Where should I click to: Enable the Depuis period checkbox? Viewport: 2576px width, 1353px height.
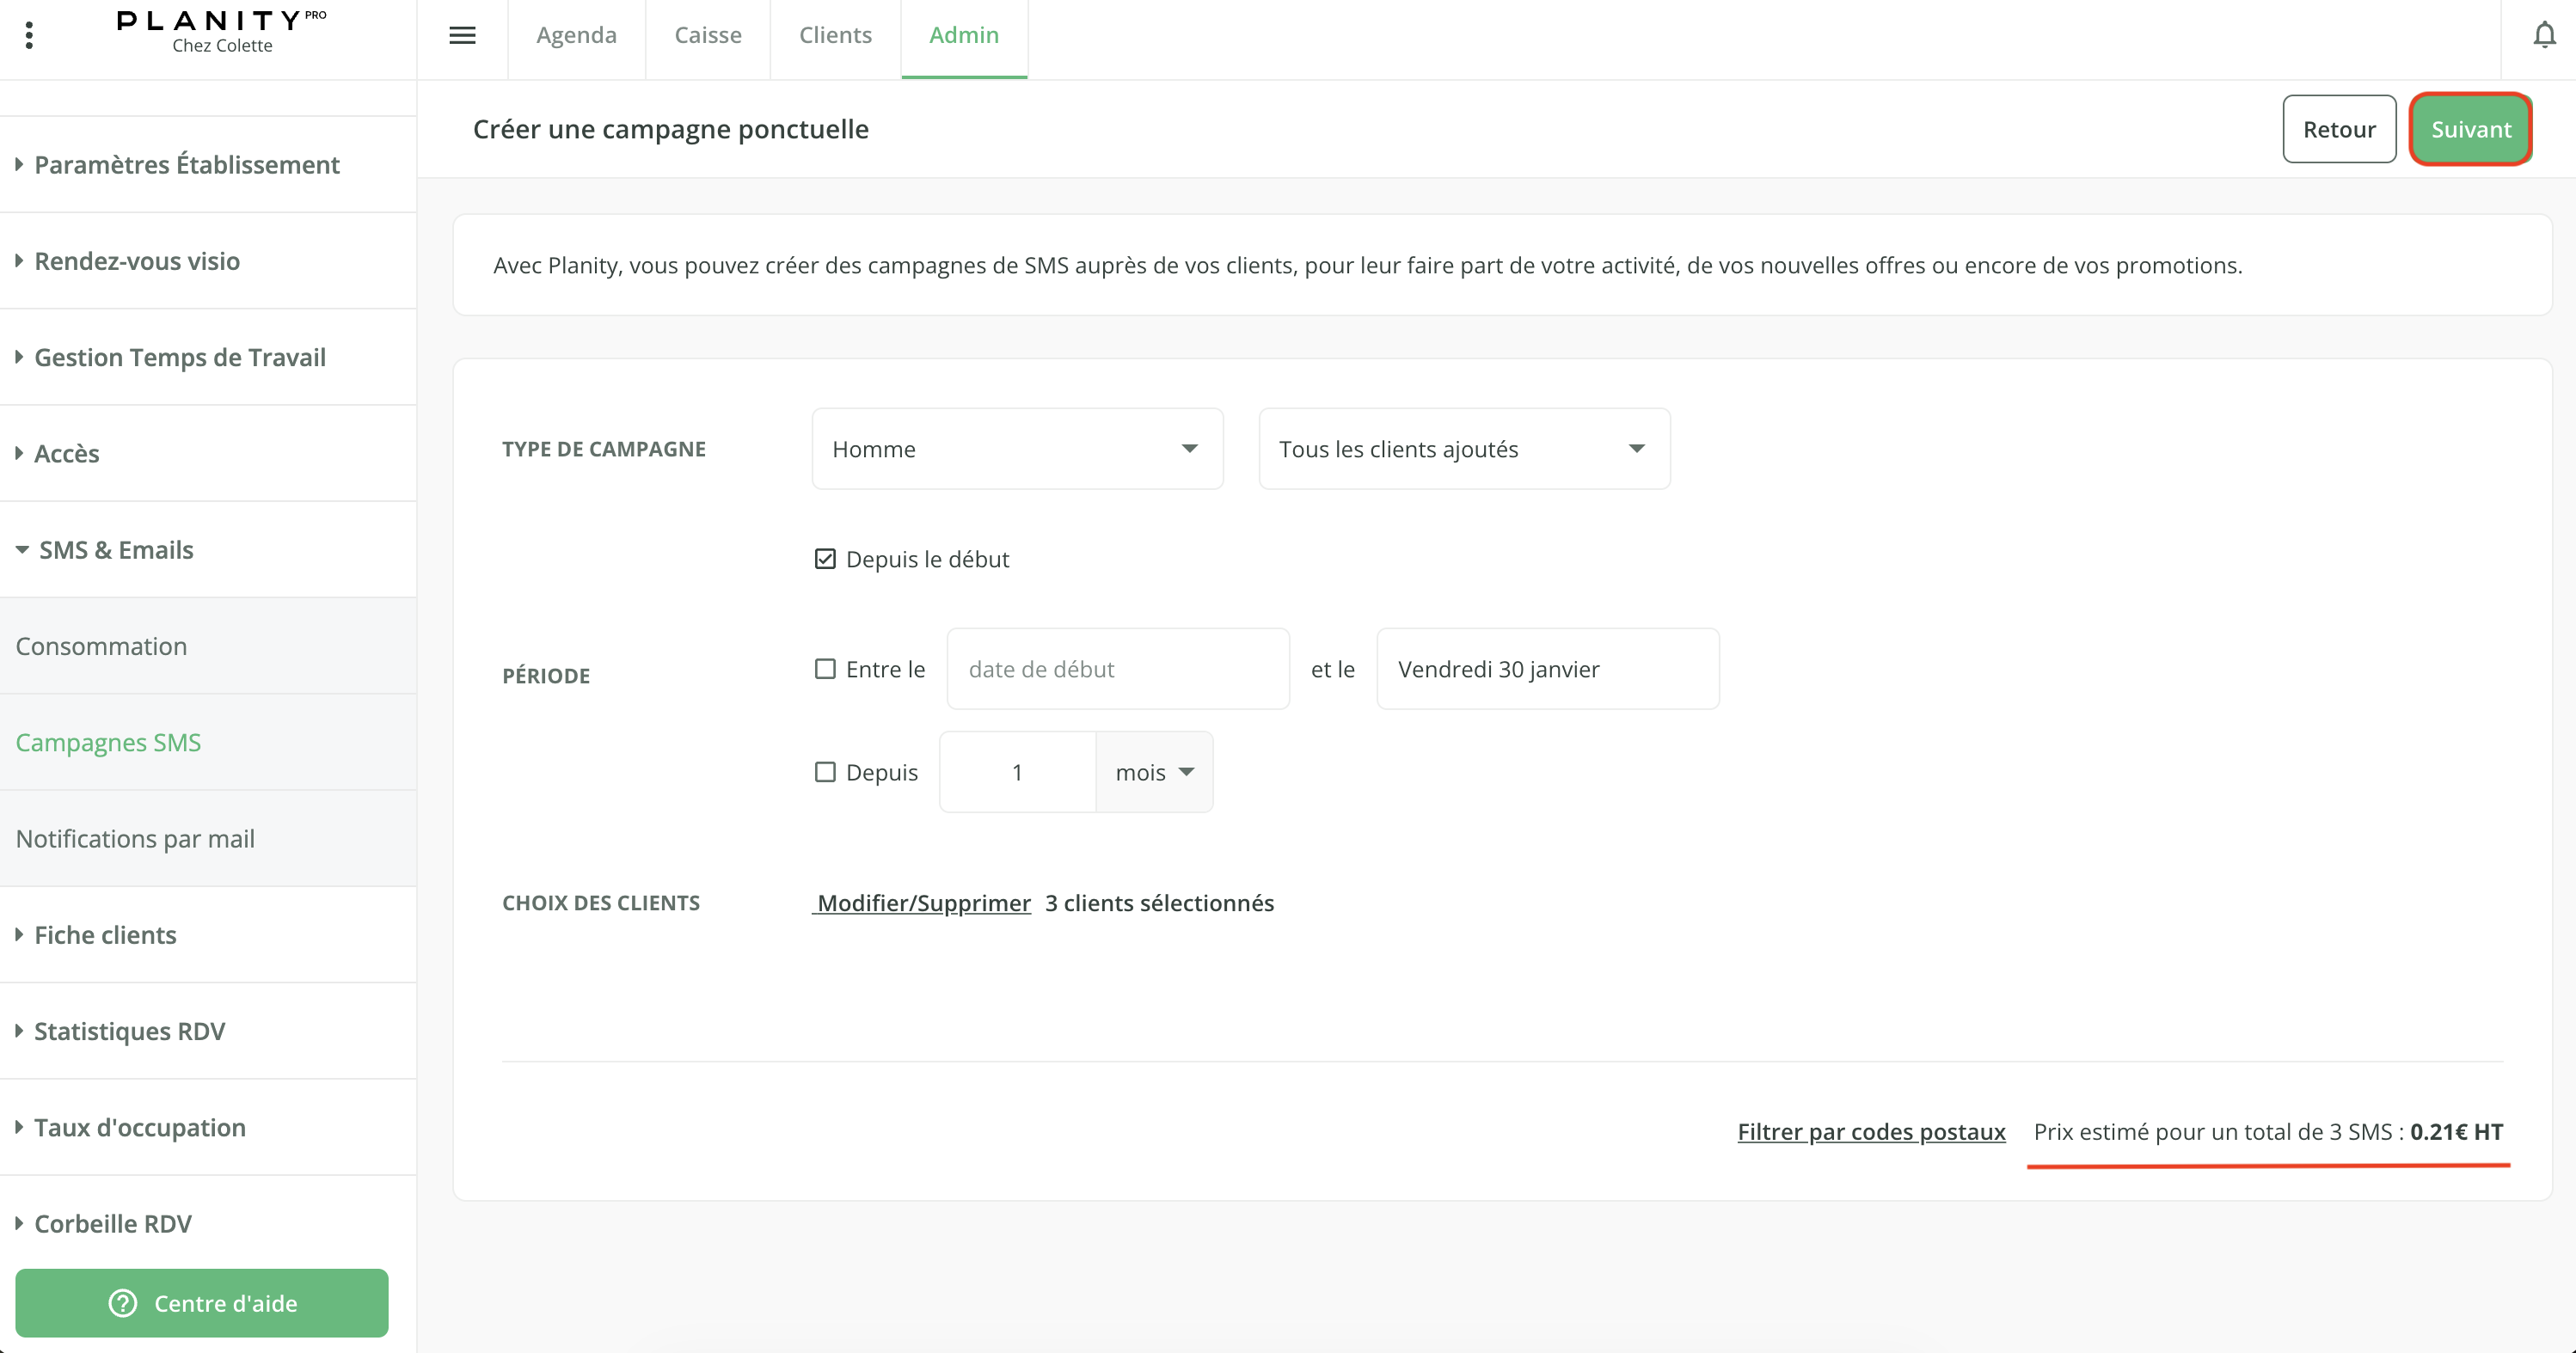click(825, 772)
